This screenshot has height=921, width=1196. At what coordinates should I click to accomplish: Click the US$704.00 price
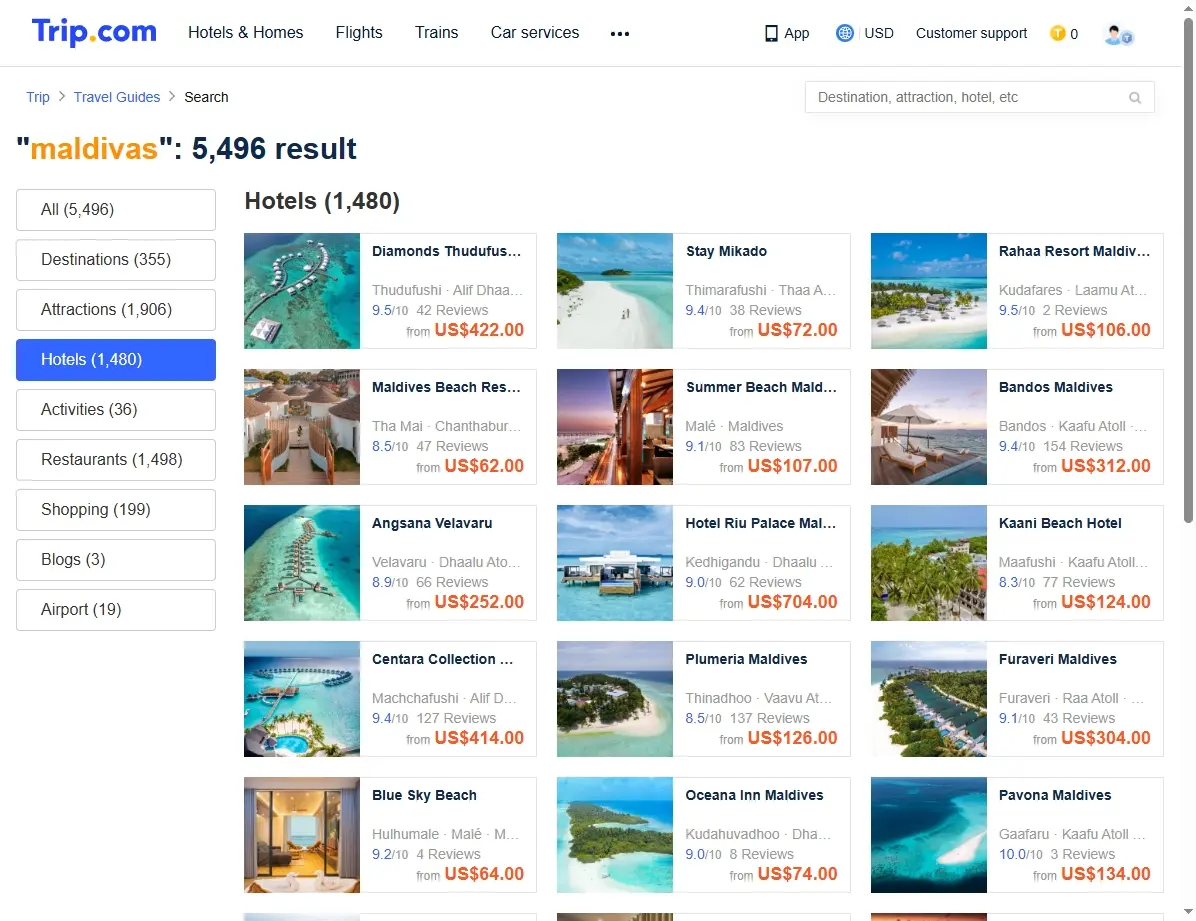click(793, 602)
